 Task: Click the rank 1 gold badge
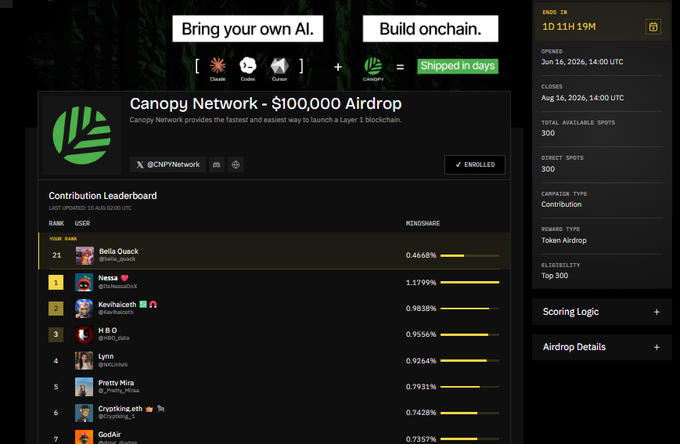point(56,282)
